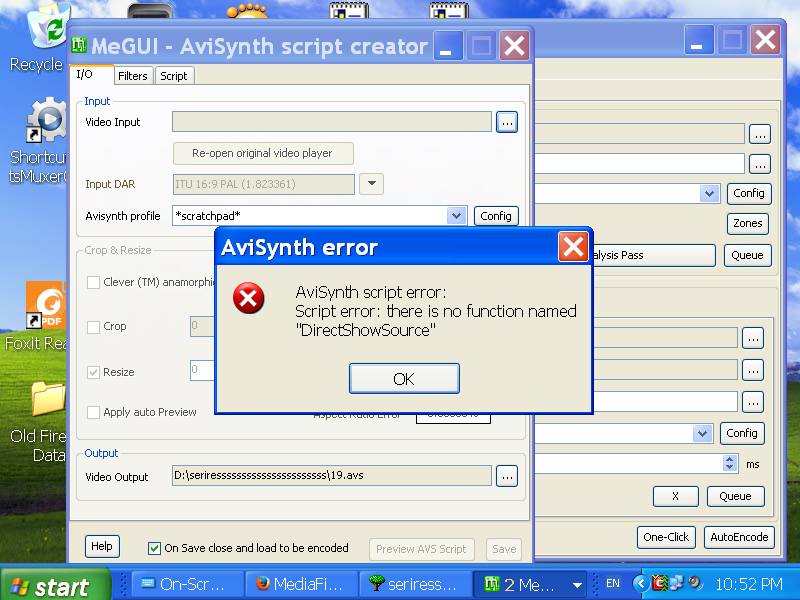Click the EN language indicator
This screenshot has height=600, width=800.
click(613, 583)
